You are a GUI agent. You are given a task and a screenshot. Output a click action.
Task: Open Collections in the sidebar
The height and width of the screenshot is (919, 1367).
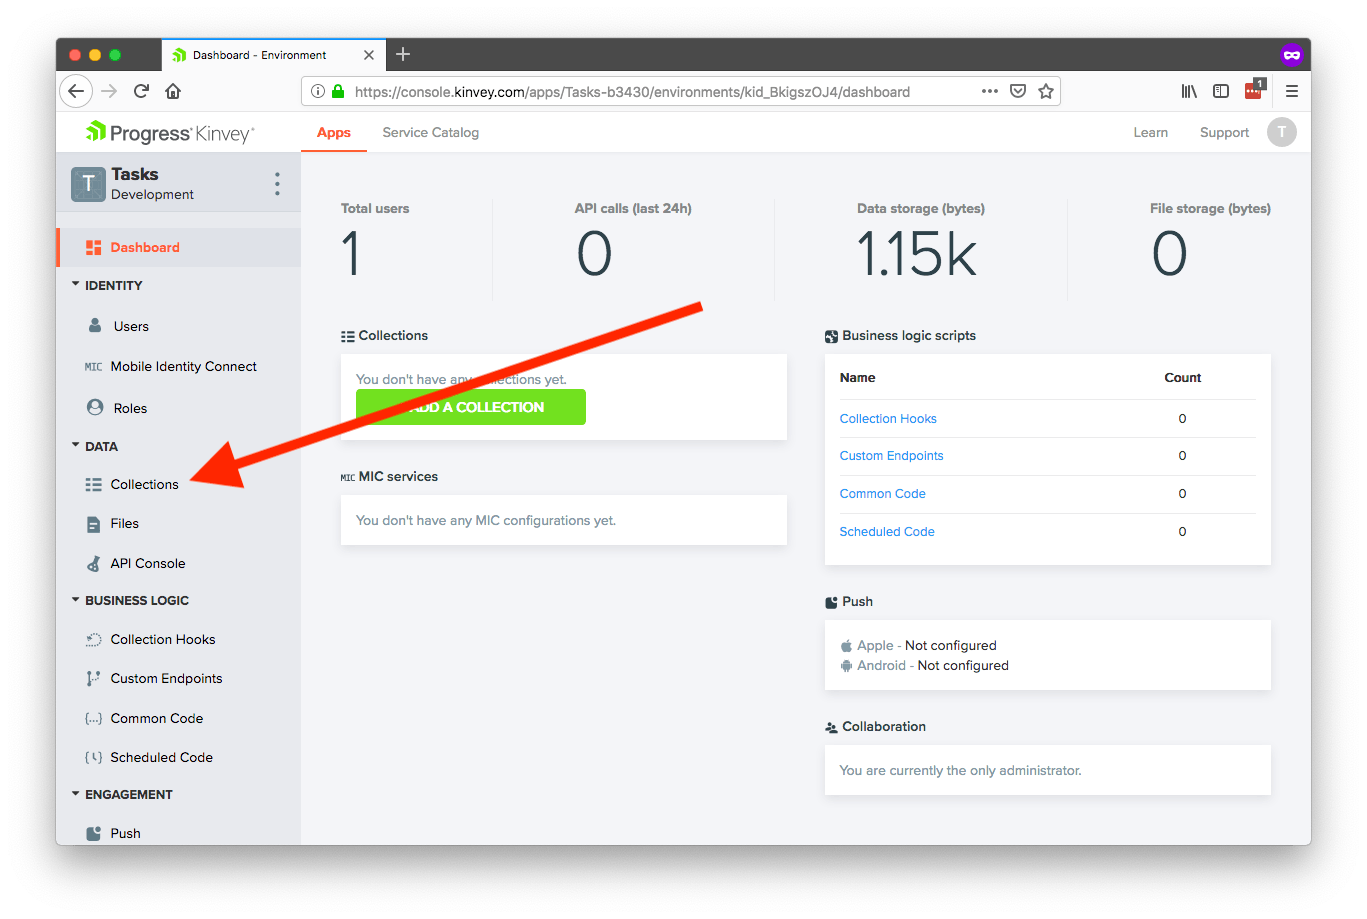coord(144,485)
